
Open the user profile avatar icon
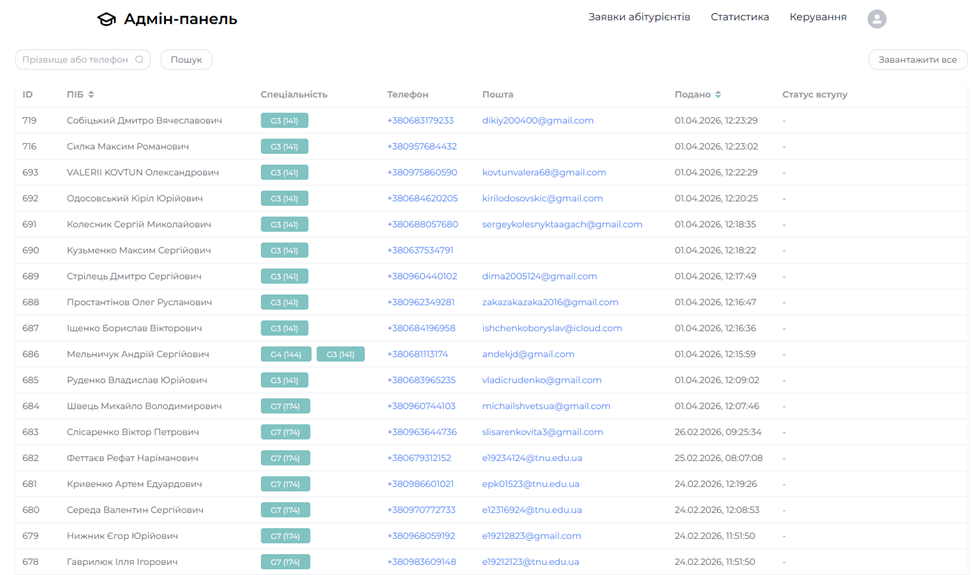(876, 19)
